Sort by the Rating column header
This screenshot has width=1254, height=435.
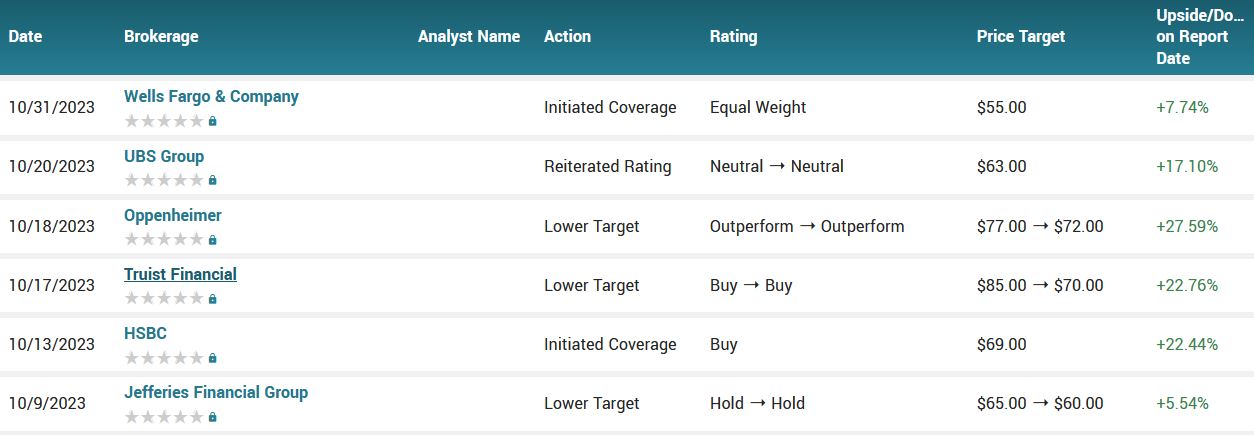[x=733, y=36]
